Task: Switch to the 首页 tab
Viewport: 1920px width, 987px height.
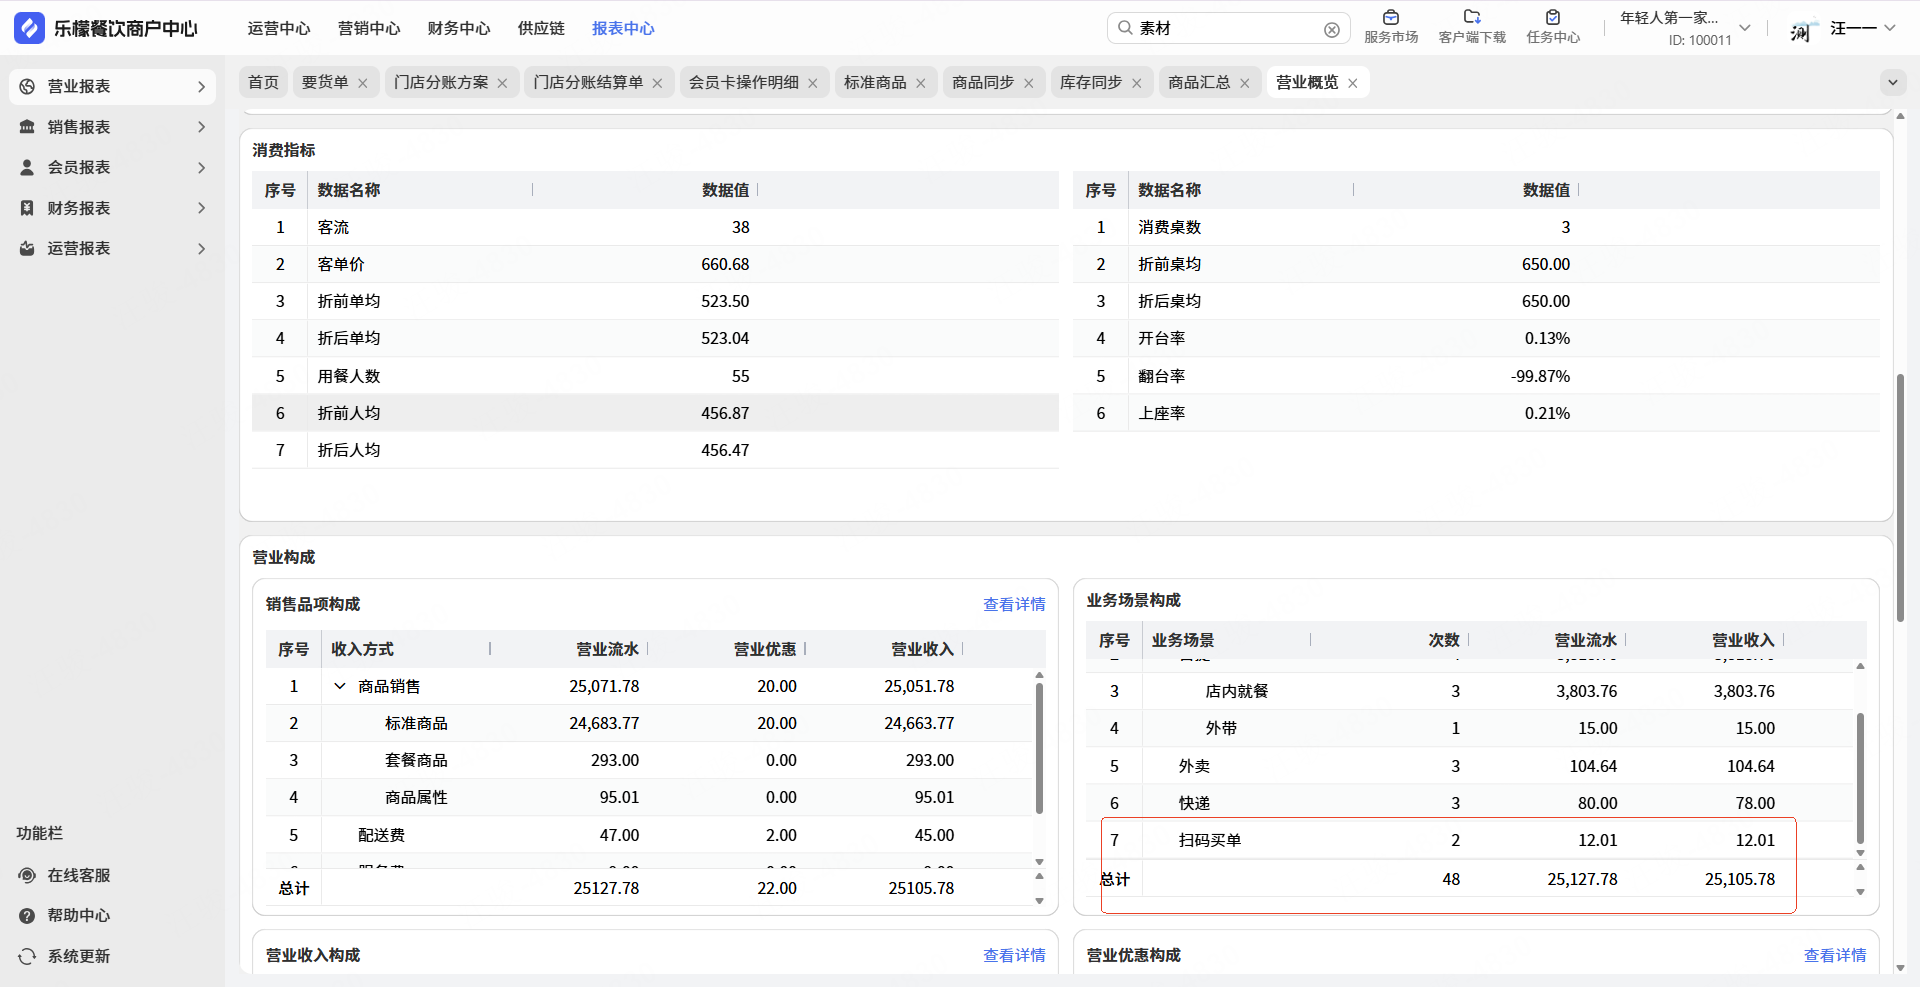Action: point(264,82)
